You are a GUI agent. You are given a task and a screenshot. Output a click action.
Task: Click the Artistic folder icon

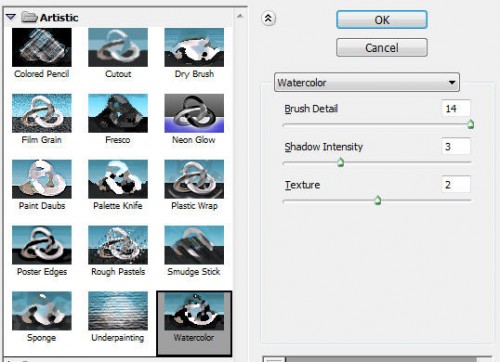coord(29,17)
